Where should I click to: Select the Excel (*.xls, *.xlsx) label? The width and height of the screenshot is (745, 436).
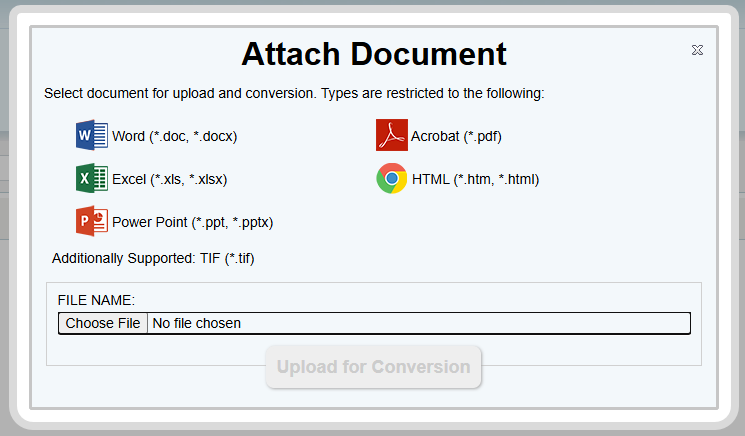click(x=169, y=180)
